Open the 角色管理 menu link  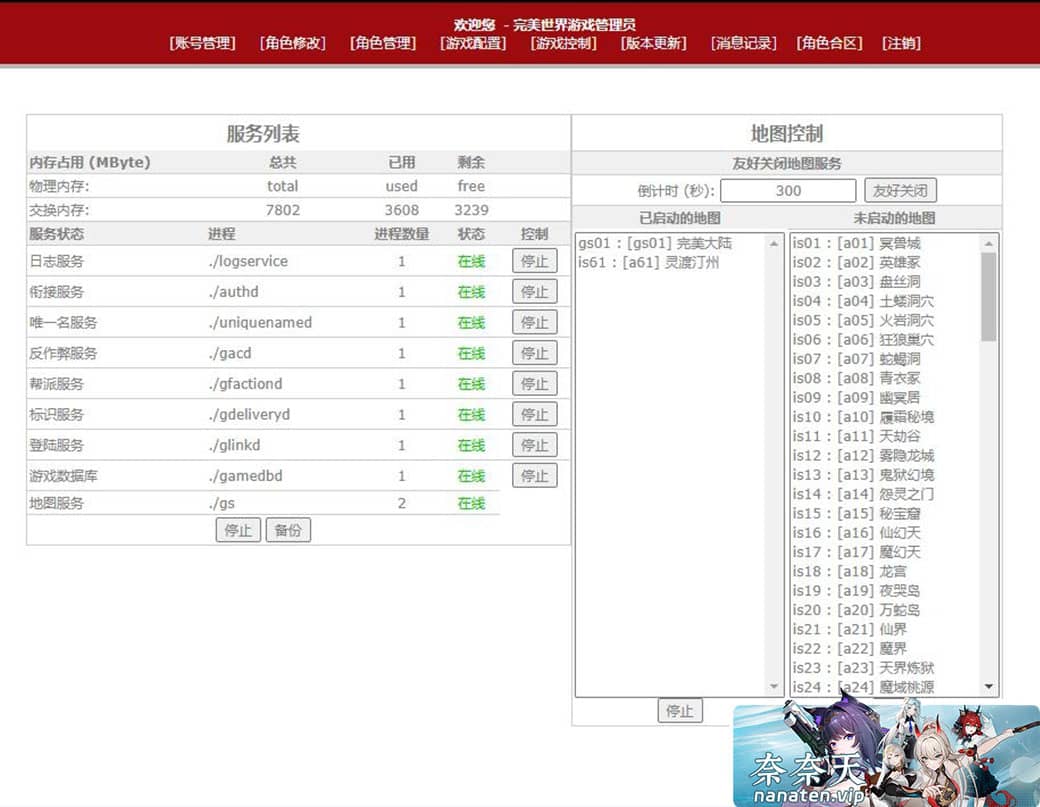383,43
